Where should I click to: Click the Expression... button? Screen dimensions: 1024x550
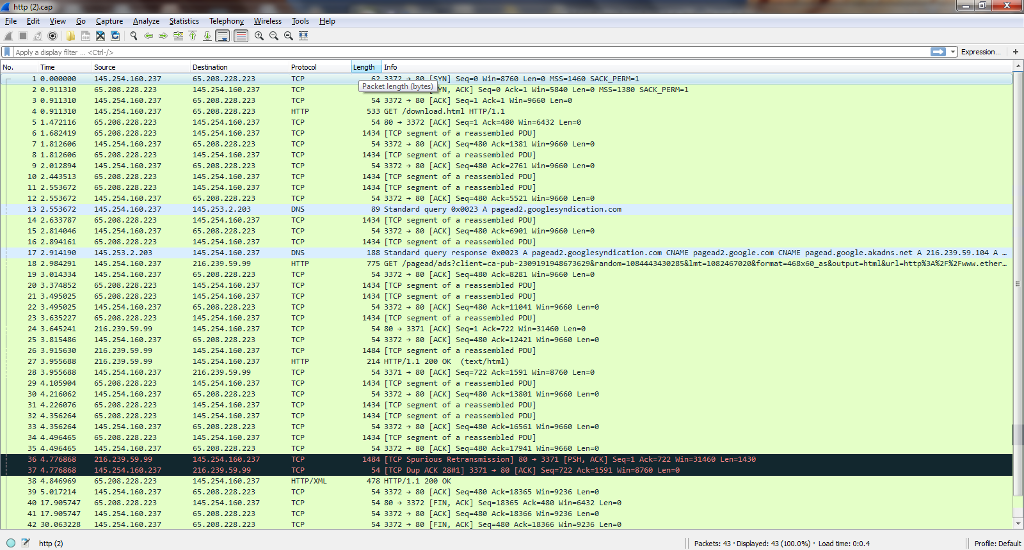tap(980, 51)
